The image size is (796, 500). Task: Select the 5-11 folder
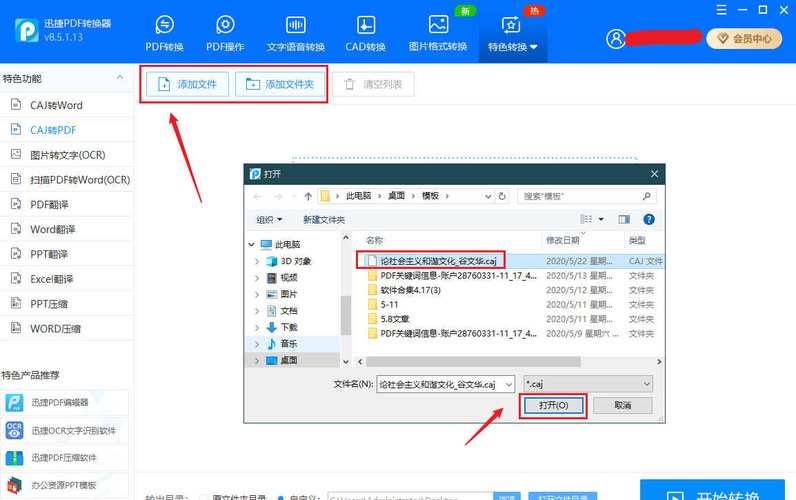tap(389, 305)
